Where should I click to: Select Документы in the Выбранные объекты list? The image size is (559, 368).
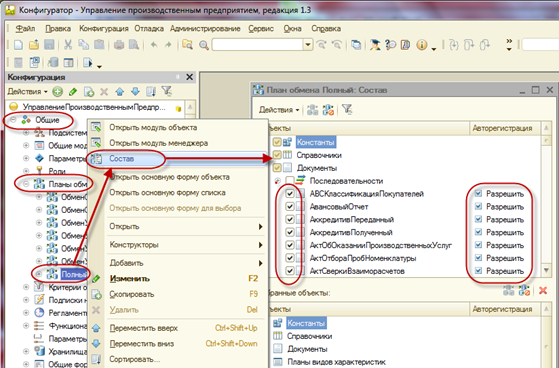coord(307,349)
